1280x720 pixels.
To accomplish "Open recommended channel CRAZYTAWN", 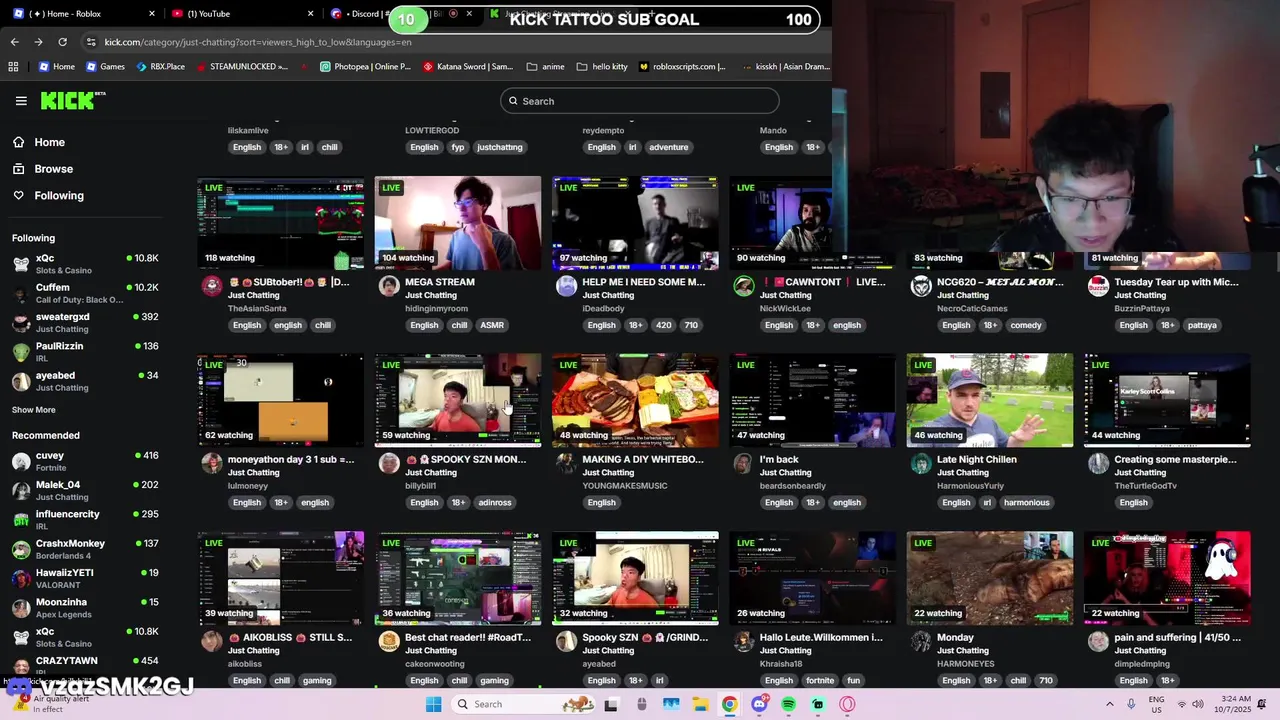I will pyautogui.click(x=85, y=665).
